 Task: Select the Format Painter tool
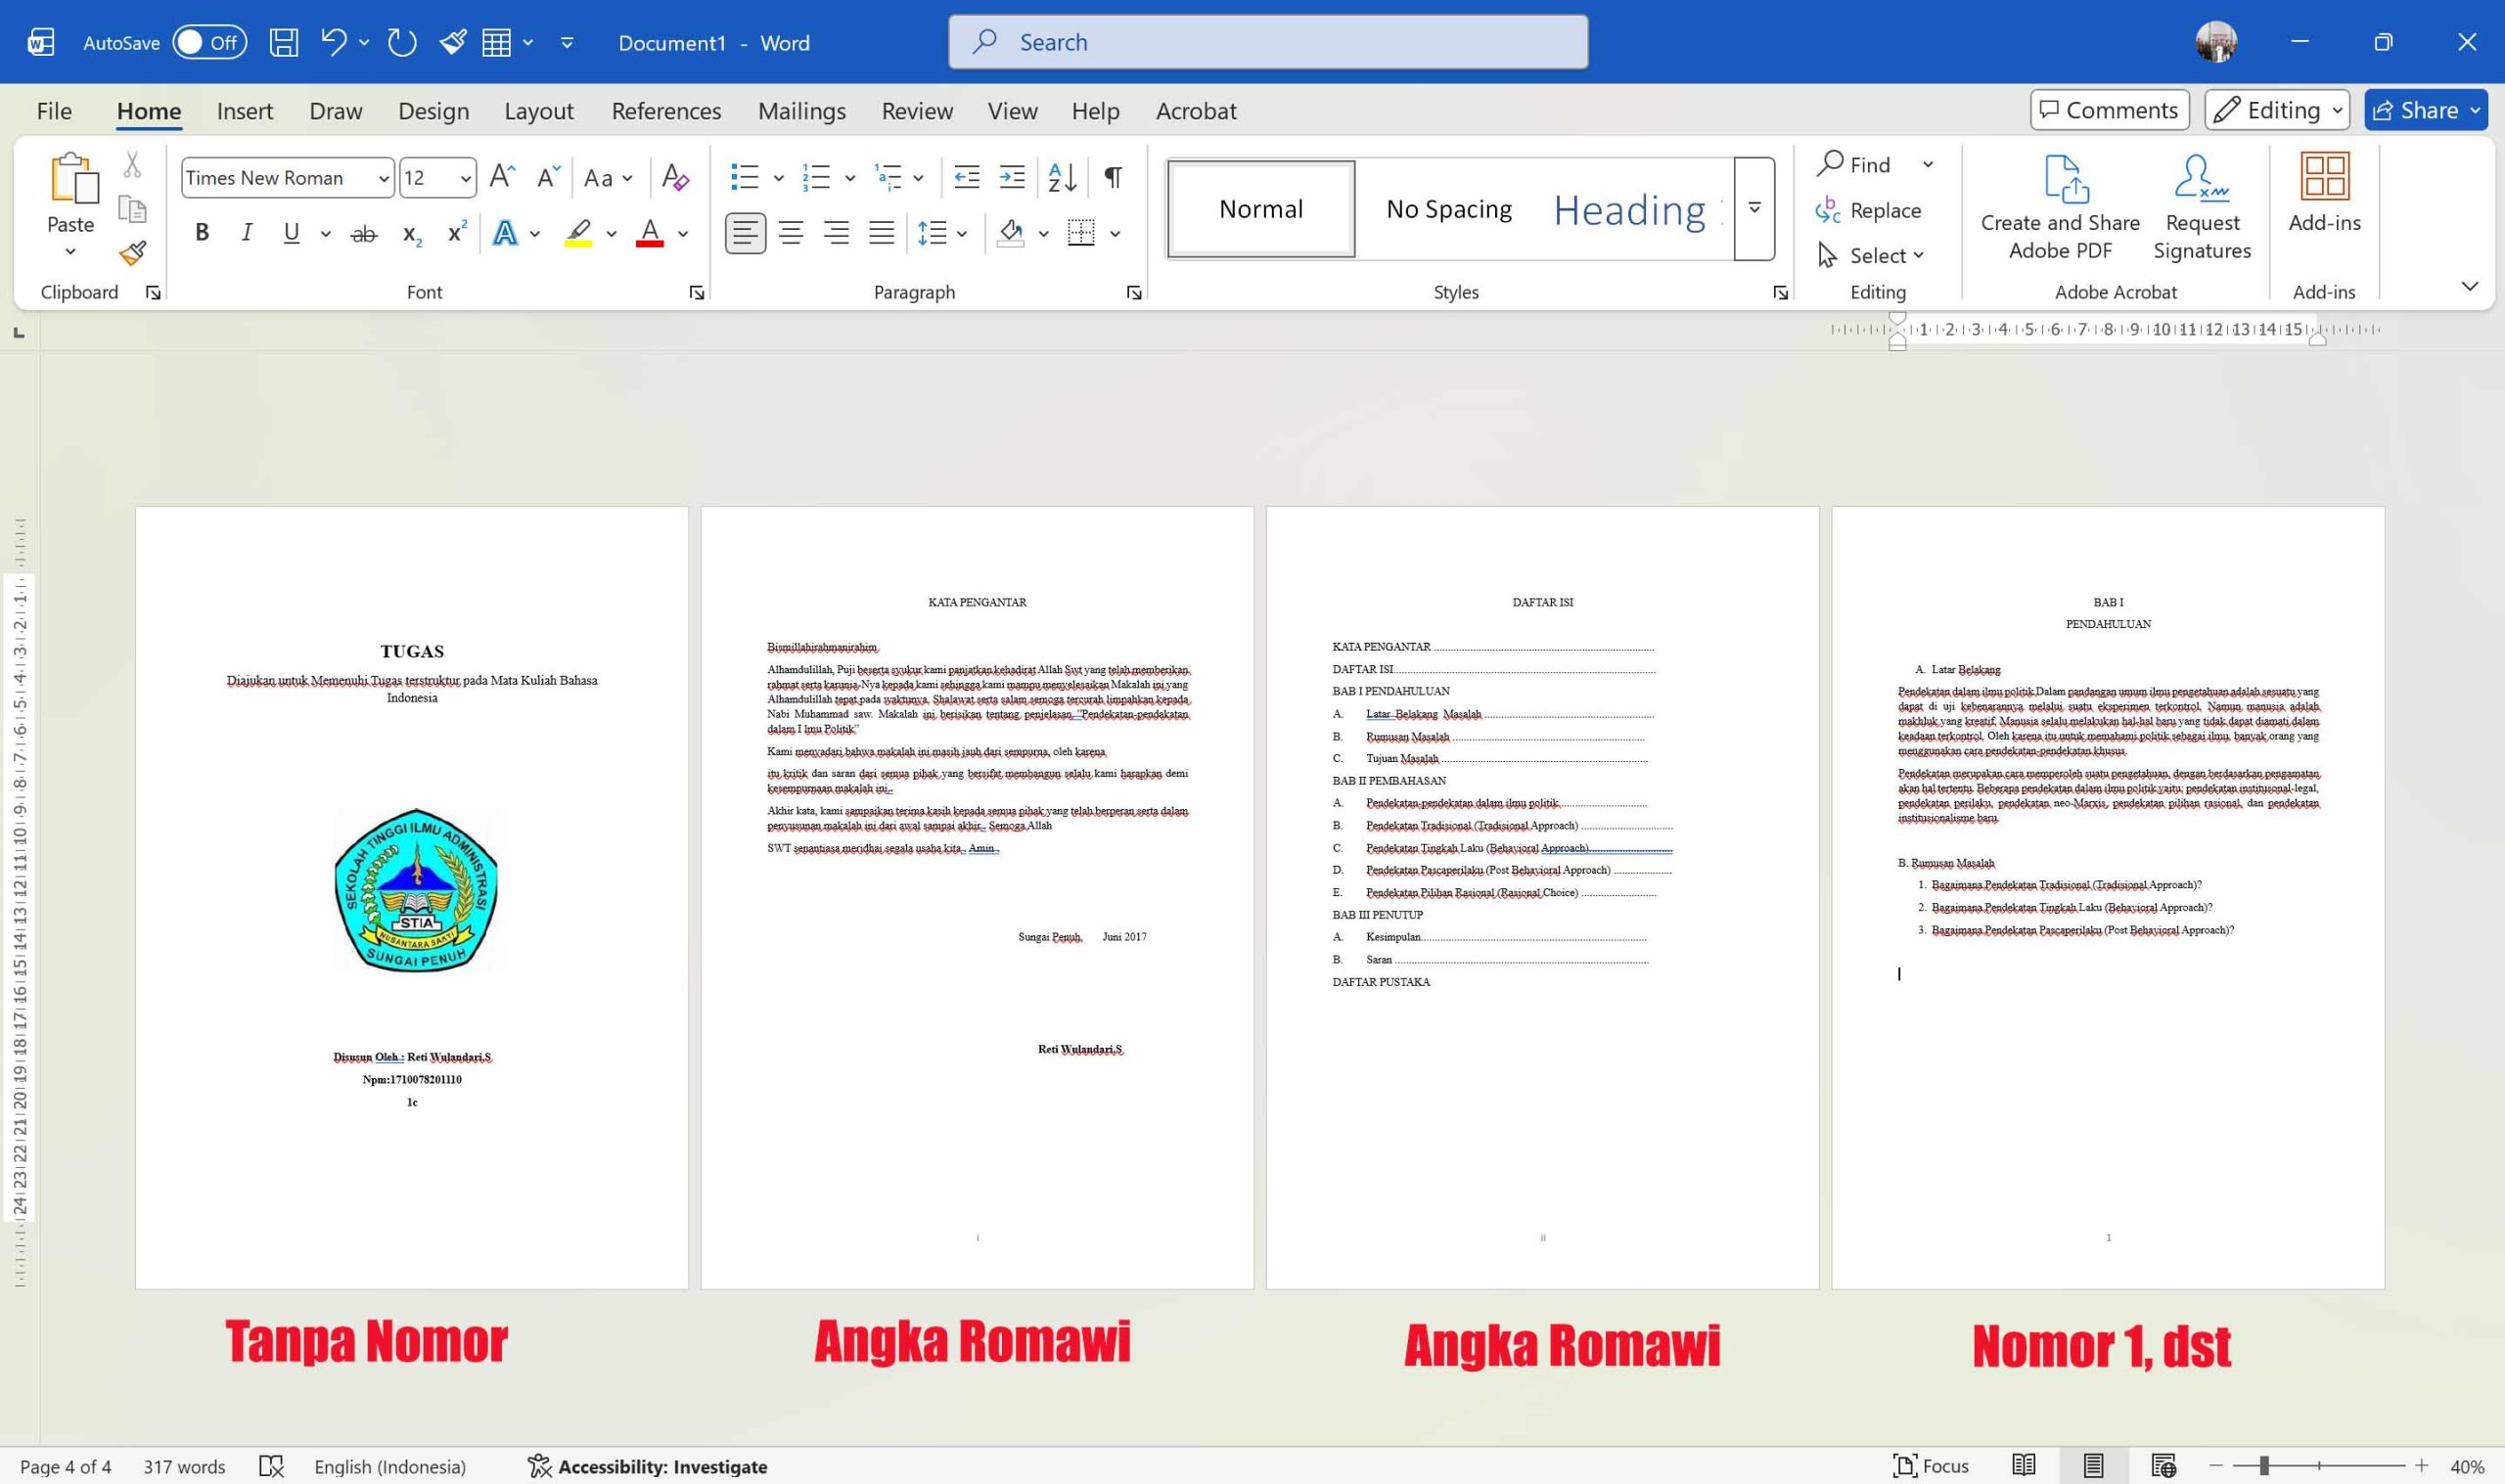coord(131,254)
